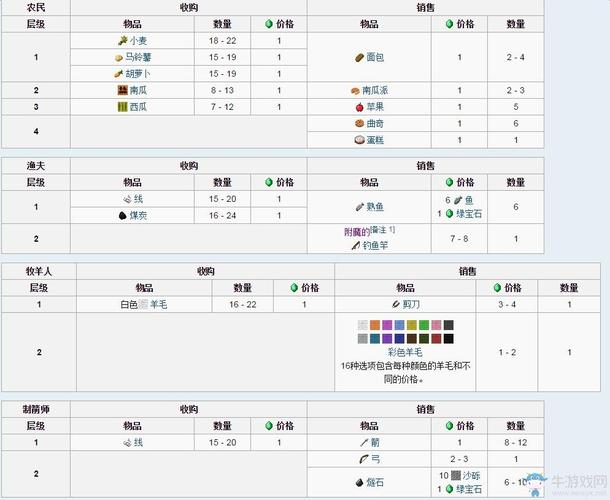Image resolution: width=610 pixels, height=500 pixels.
Task: Pick the orange wool color swatch
Action: pyautogui.click(x=374, y=326)
